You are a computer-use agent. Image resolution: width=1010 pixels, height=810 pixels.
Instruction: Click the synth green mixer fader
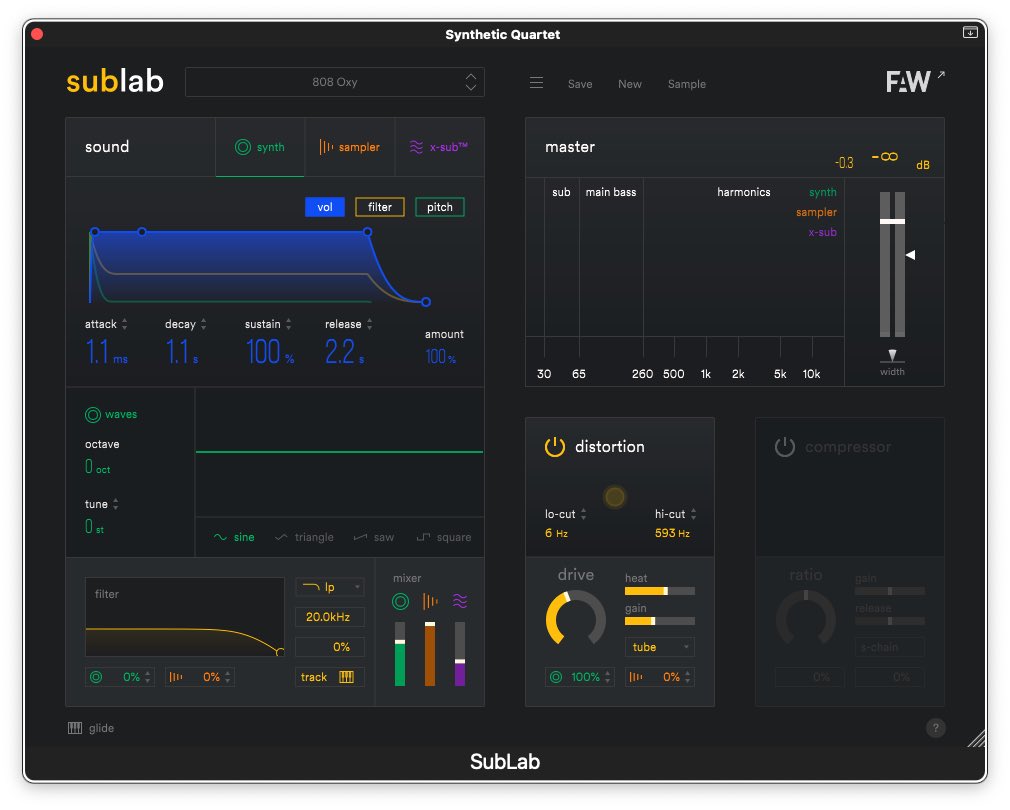click(400, 654)
